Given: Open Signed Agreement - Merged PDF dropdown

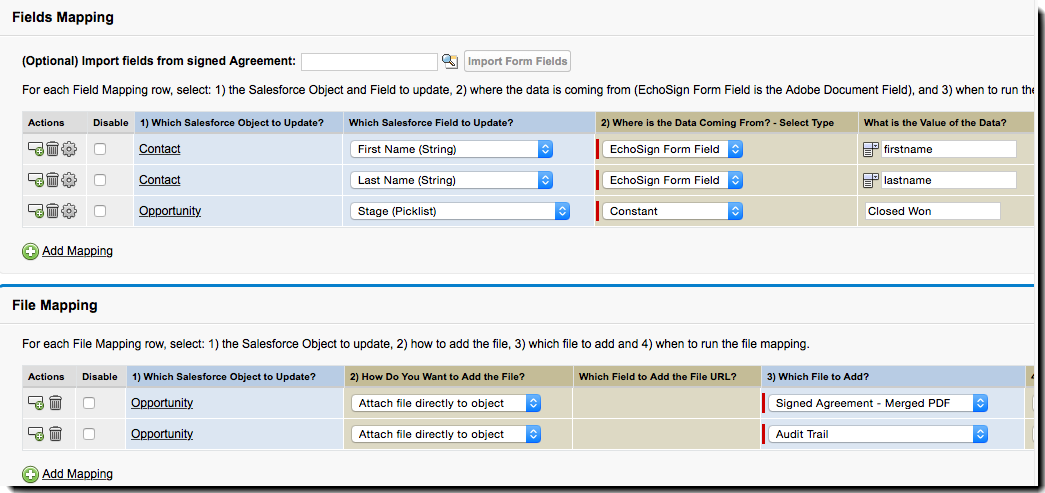Looking at the screenshot, I should click(877, 403).
